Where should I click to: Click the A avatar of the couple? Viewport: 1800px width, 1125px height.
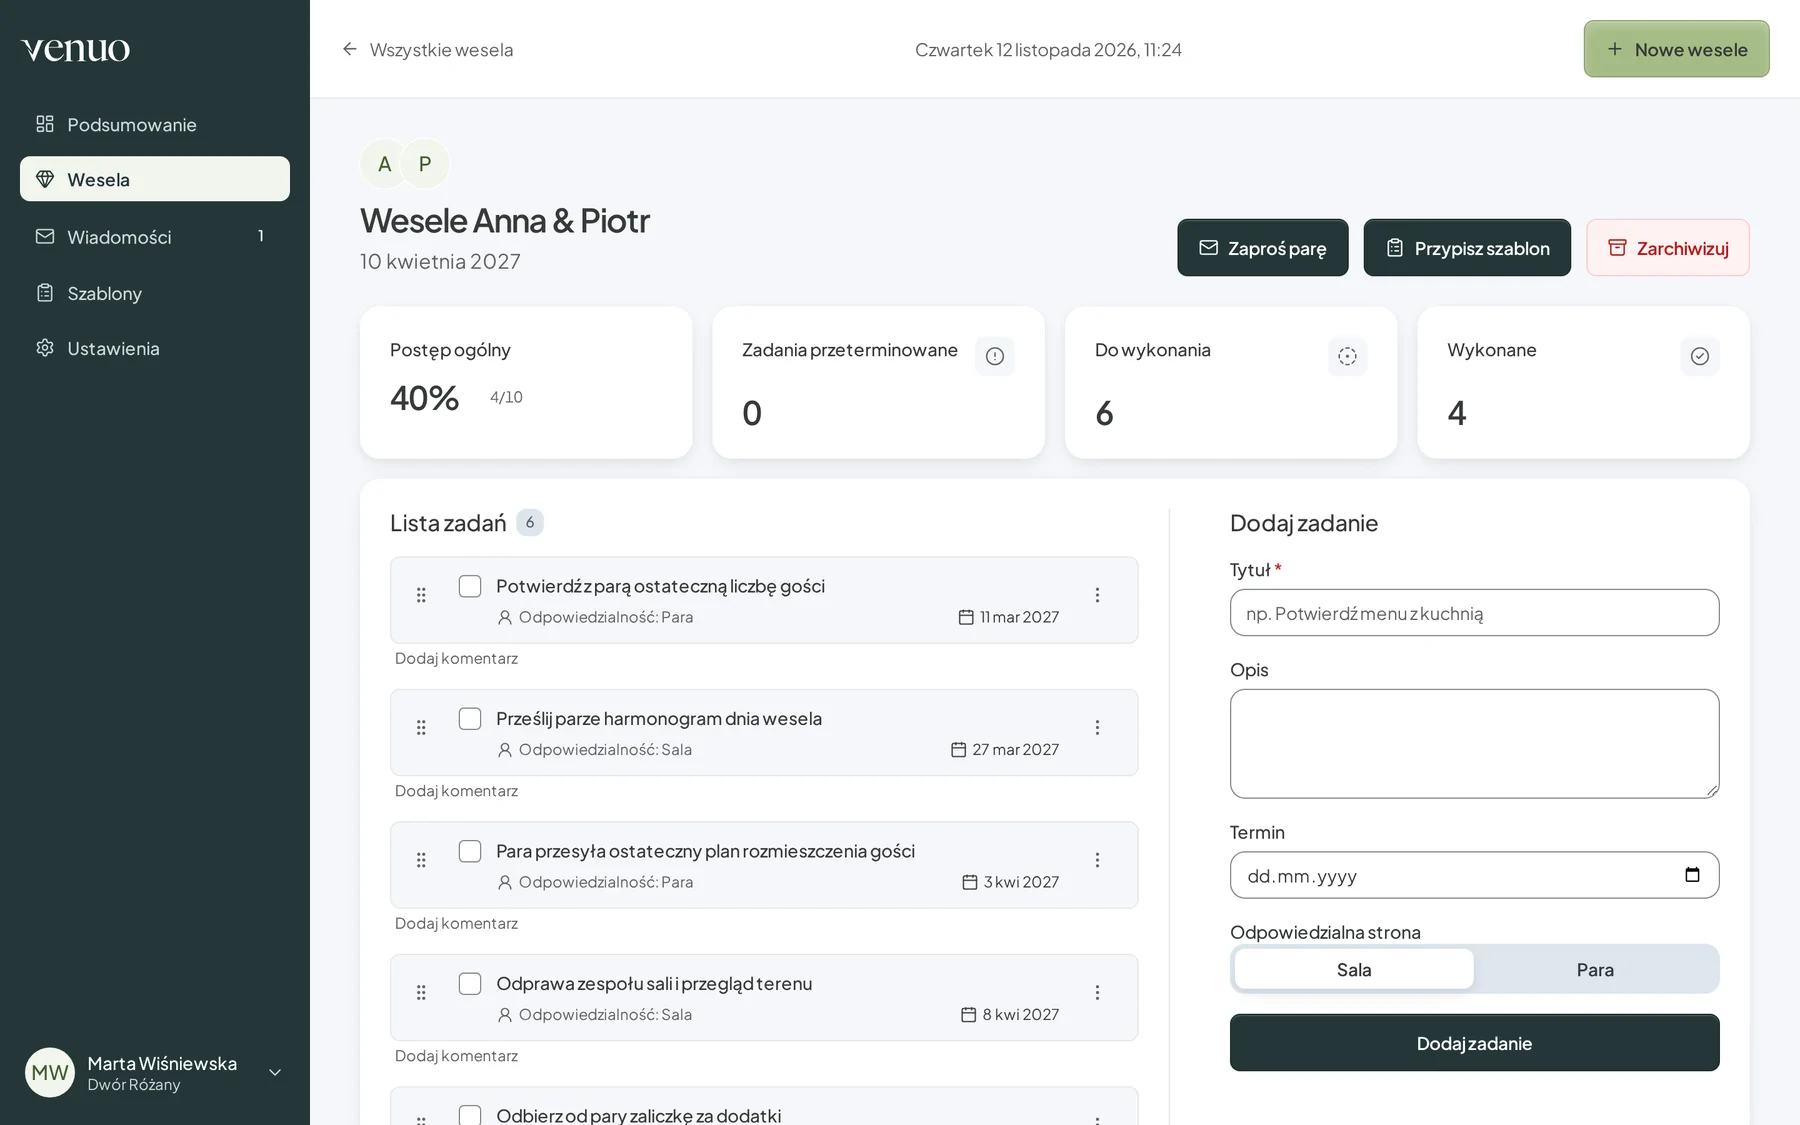click(x=385, y=164)
